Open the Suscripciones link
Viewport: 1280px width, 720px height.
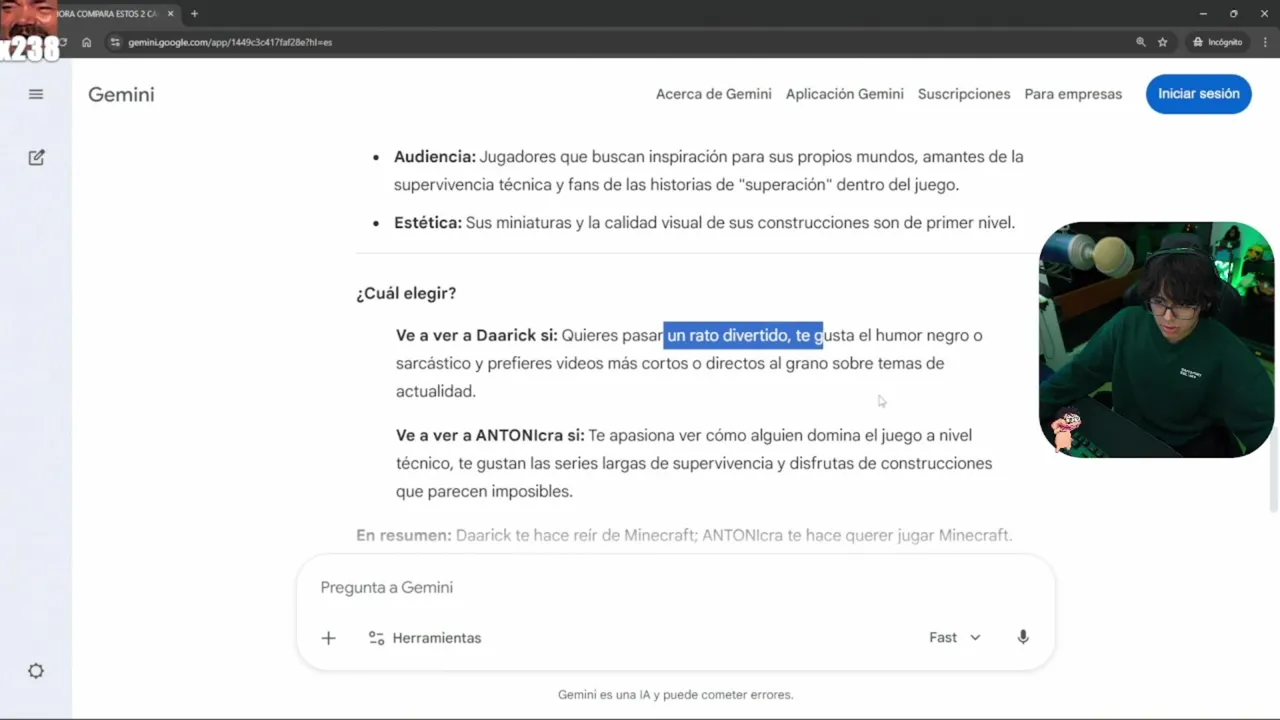(964, 94)
